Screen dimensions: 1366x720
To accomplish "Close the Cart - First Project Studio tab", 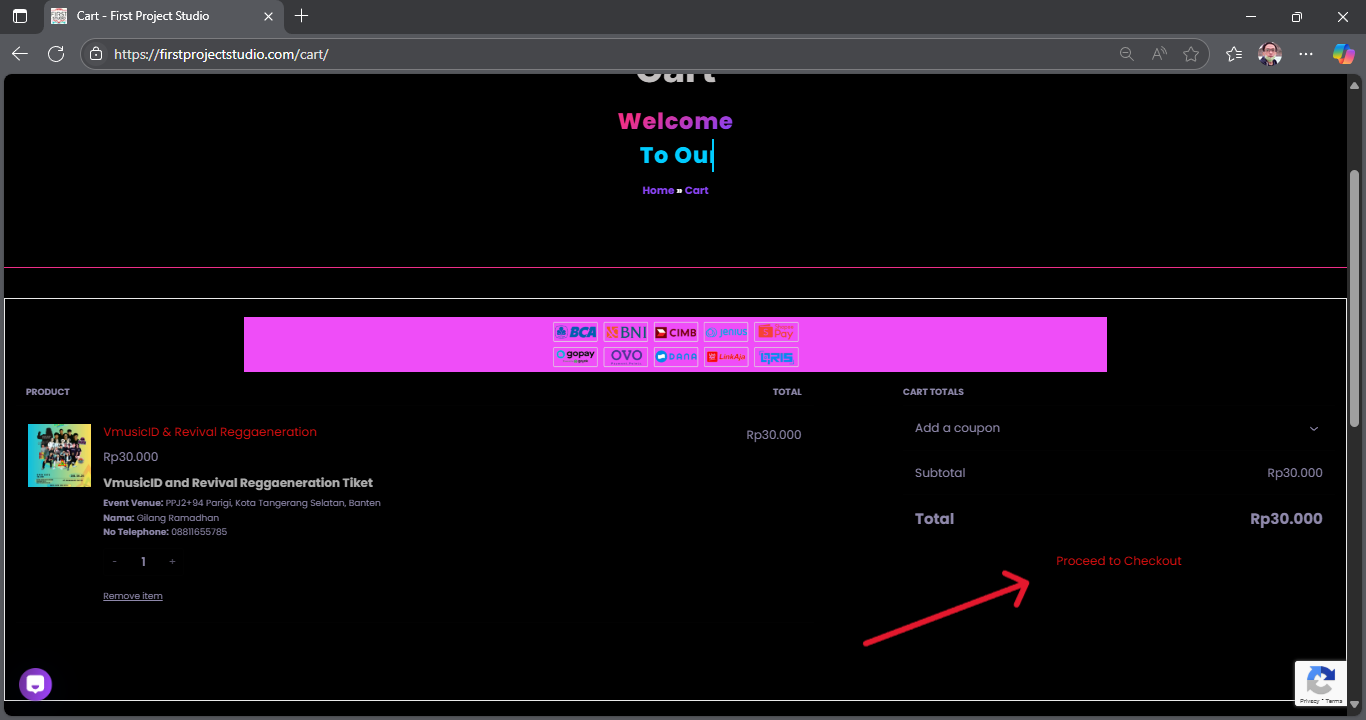I will point(268,16).
